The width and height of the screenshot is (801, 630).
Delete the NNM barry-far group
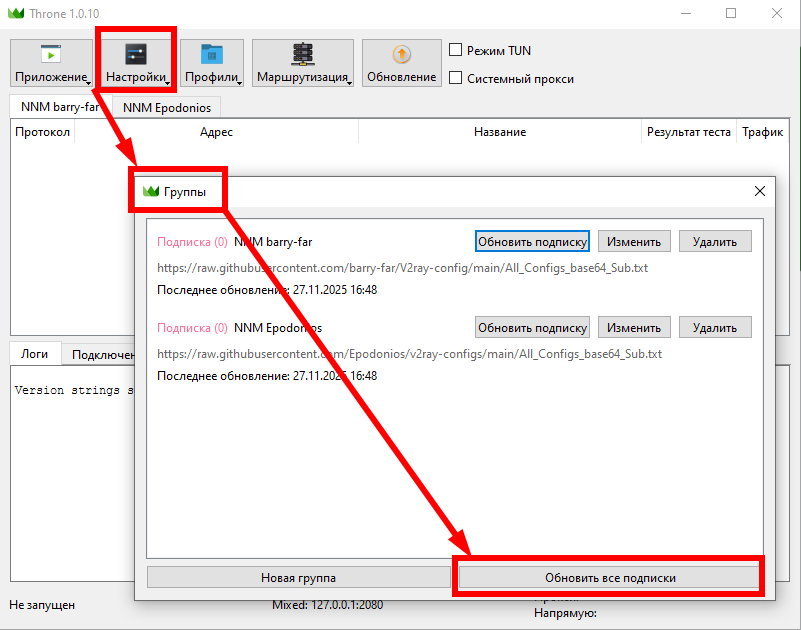715,241
